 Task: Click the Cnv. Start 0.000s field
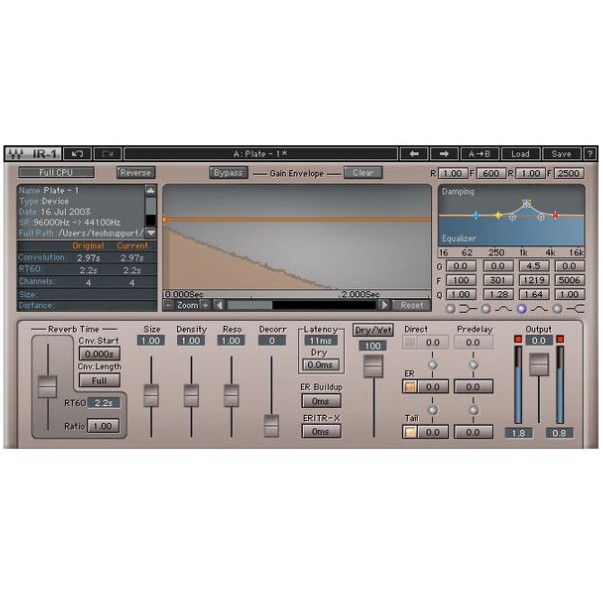pyautogui.click(x=100, y=354)
